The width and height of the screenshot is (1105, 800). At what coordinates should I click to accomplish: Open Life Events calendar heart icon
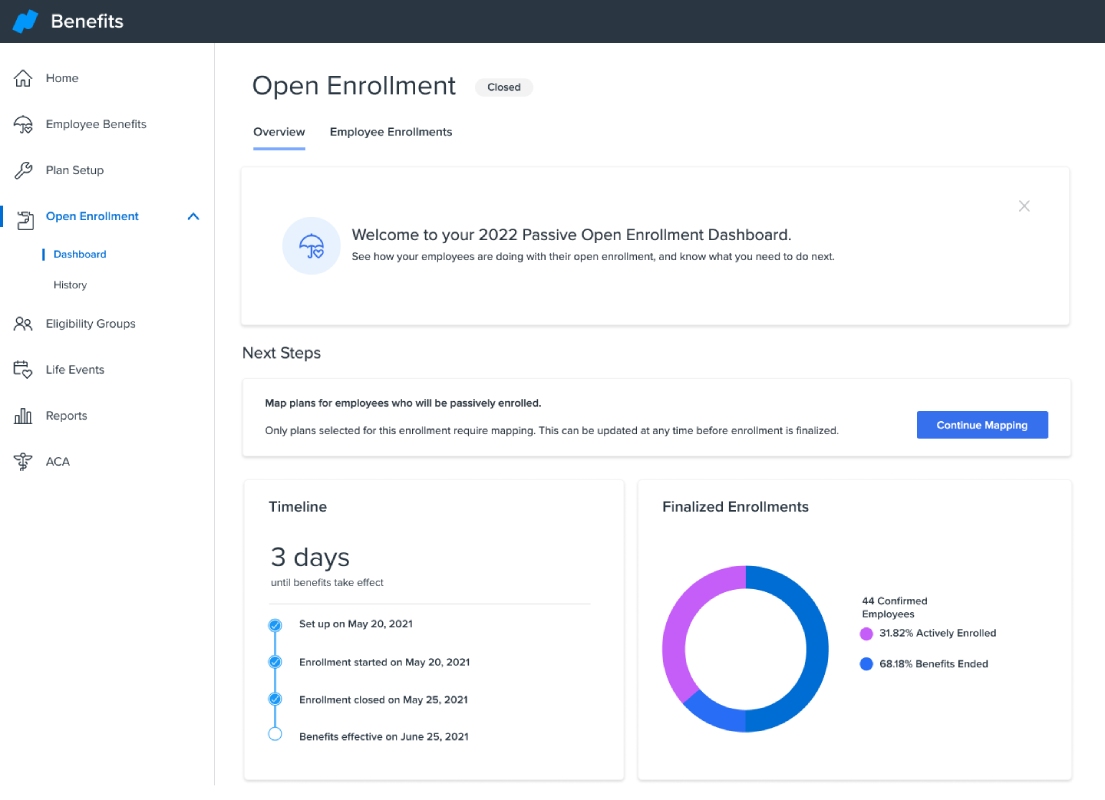pyautogui.click(x=23, y=369)
